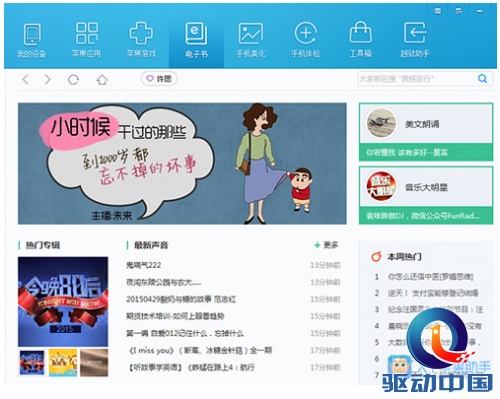Image resolution: width=500 pixels, height=399 pixels.
Task: Click the magnifier search icon
Action: (482, 79)
